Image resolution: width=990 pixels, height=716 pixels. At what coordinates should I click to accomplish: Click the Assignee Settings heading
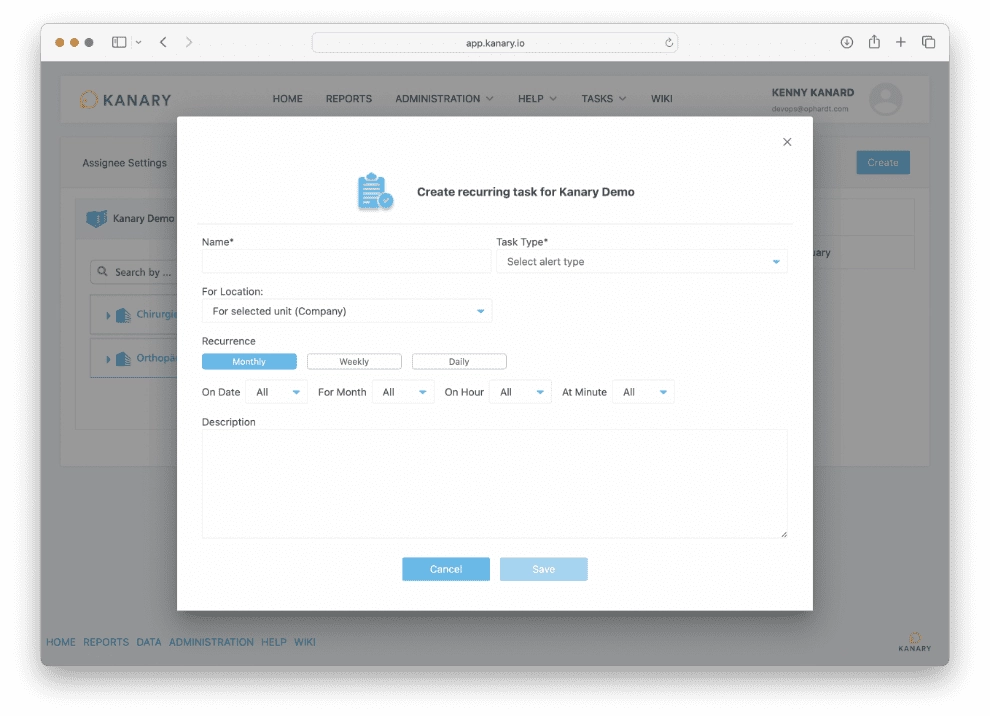click(x=124, y=163)
